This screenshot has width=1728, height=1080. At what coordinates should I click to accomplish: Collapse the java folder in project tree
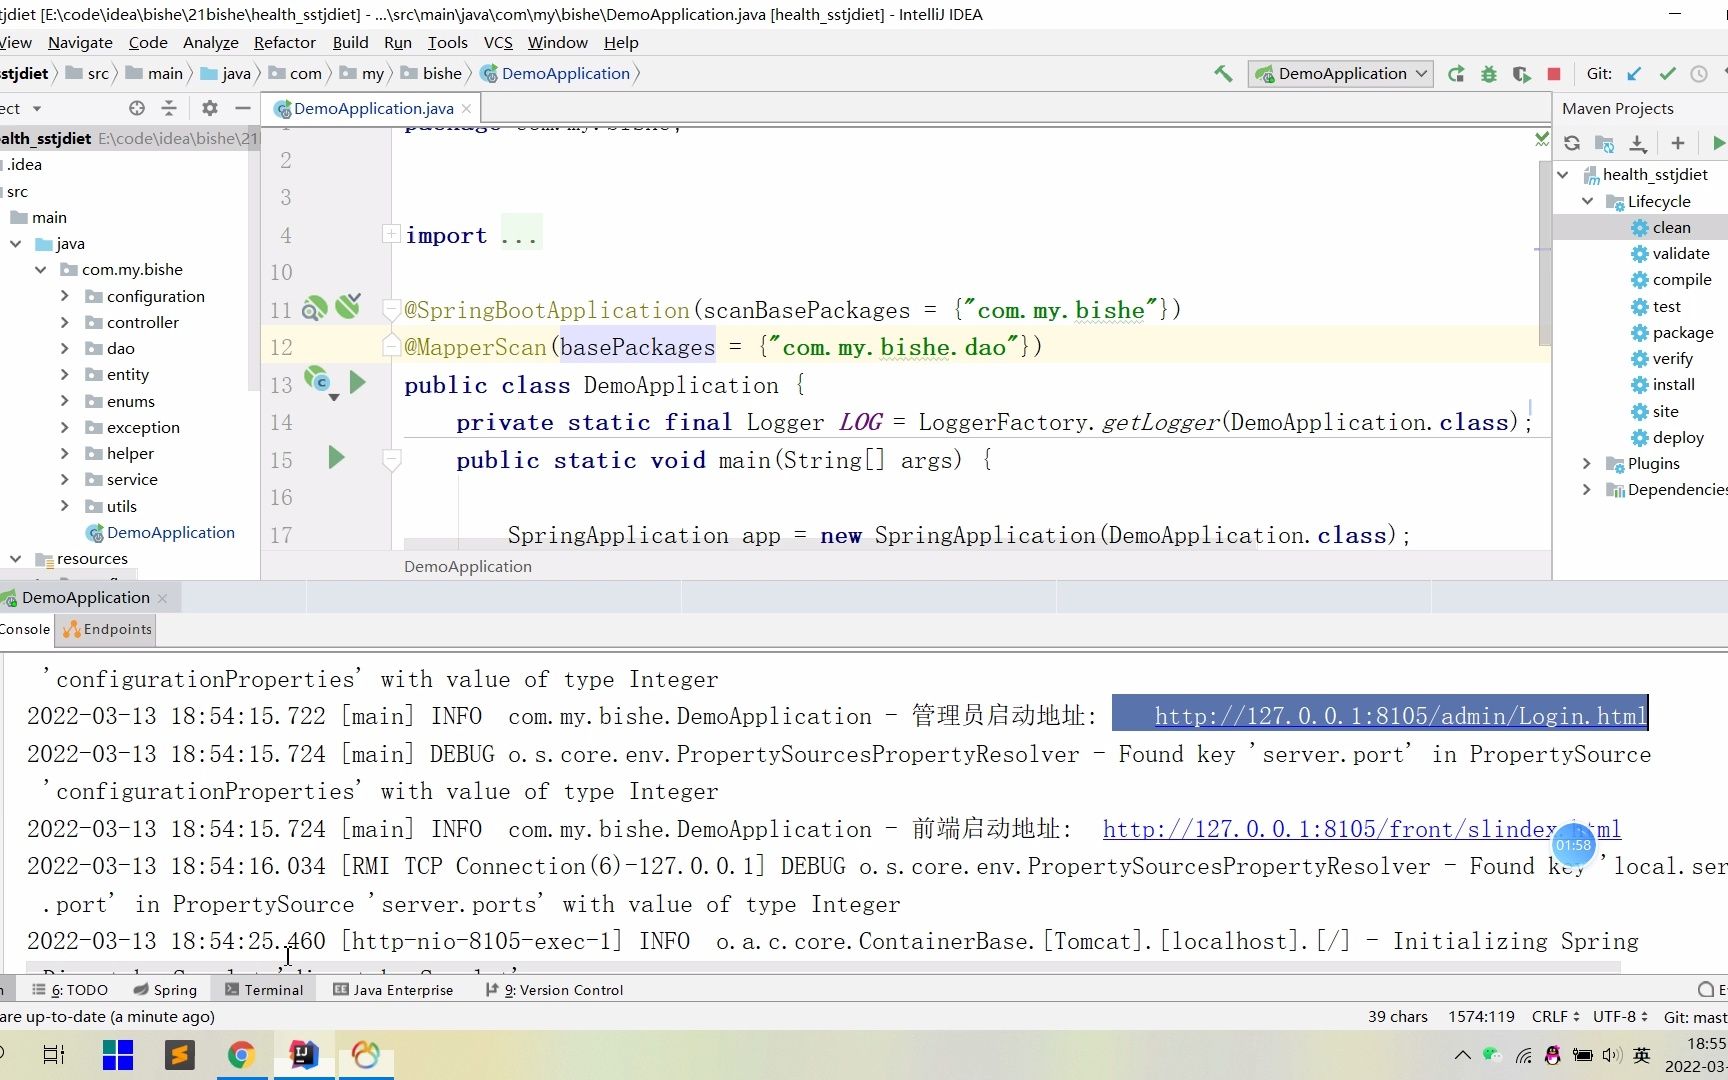pos(16,244)
